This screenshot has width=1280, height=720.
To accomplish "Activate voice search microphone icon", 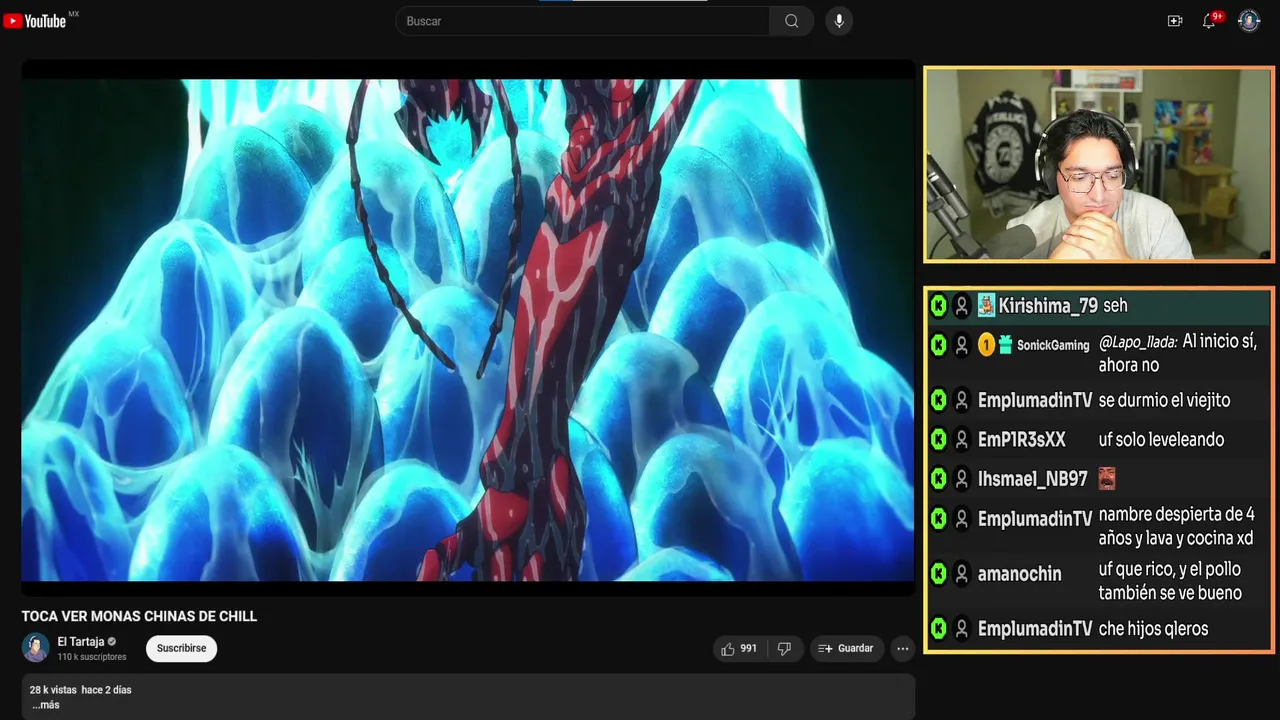I will pyautogui.click(x=839, y=21).
